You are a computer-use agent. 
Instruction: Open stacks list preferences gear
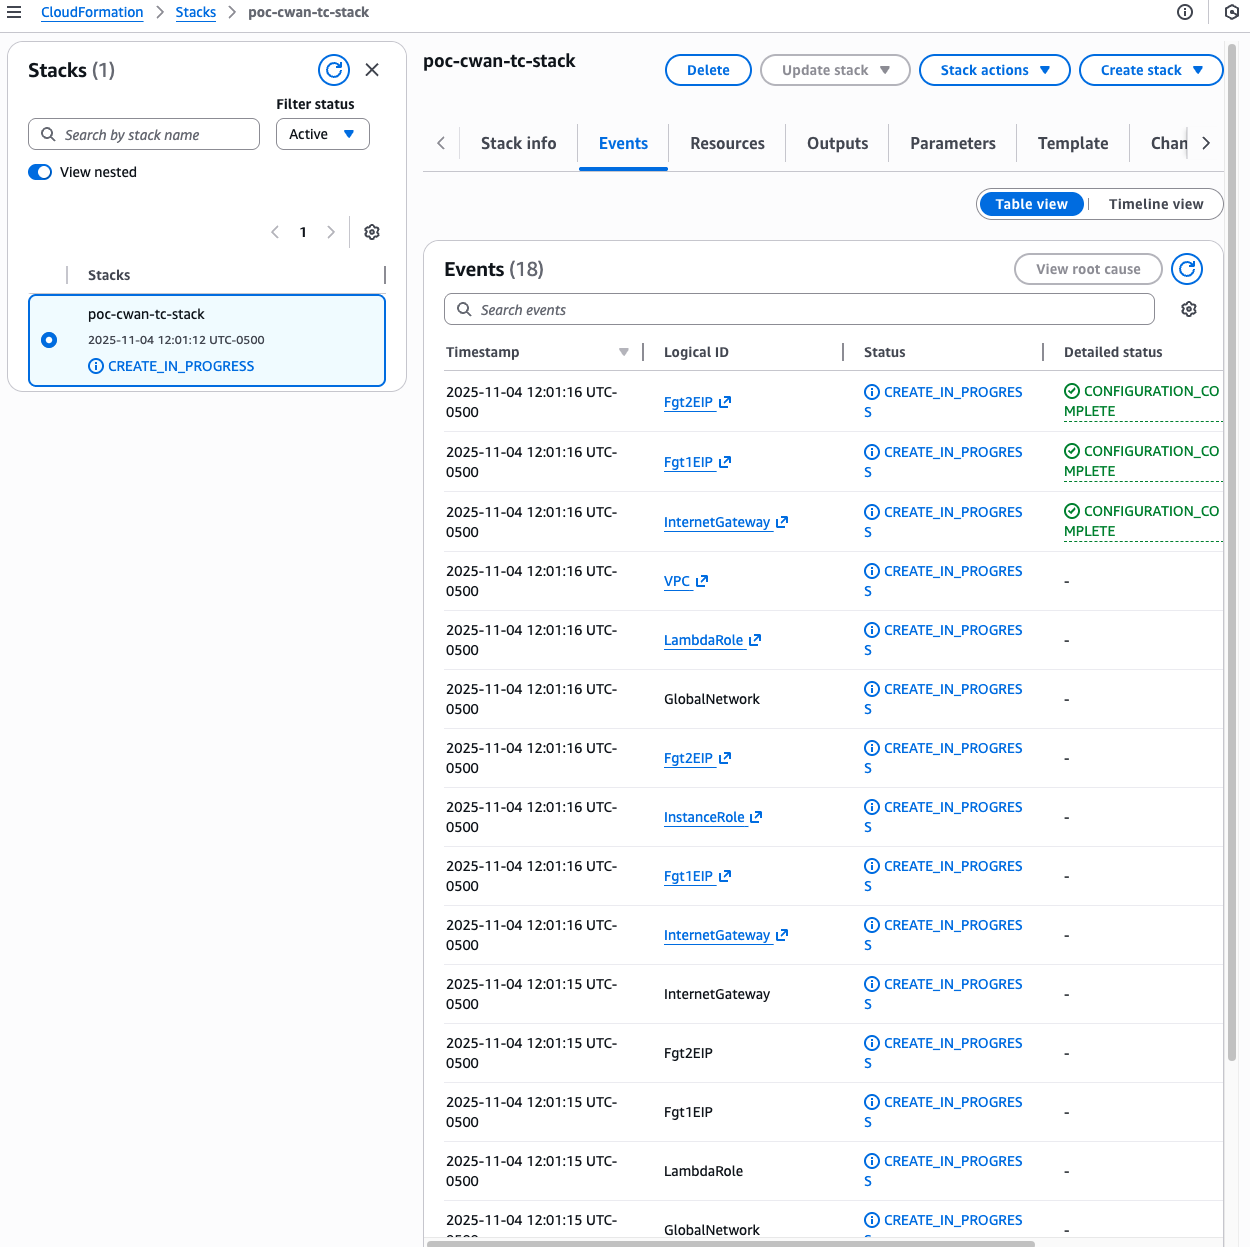tap(372, 232)
